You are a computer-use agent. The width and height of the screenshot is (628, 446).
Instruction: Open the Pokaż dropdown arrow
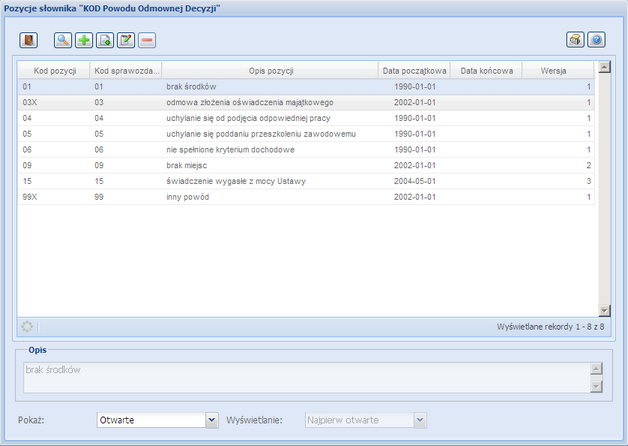click(x=211, y=420)
